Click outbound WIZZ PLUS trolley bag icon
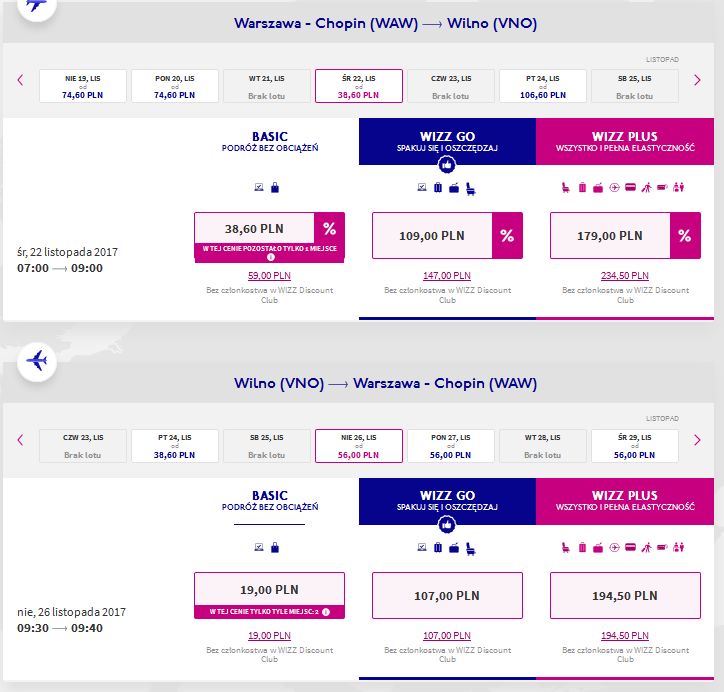Screen dimensions: 724x692 click(598, 187)
